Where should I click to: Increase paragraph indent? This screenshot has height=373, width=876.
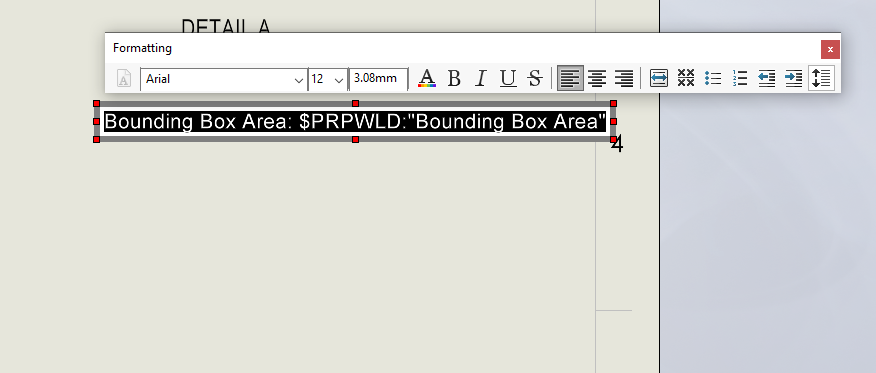[x=793, y=78]
